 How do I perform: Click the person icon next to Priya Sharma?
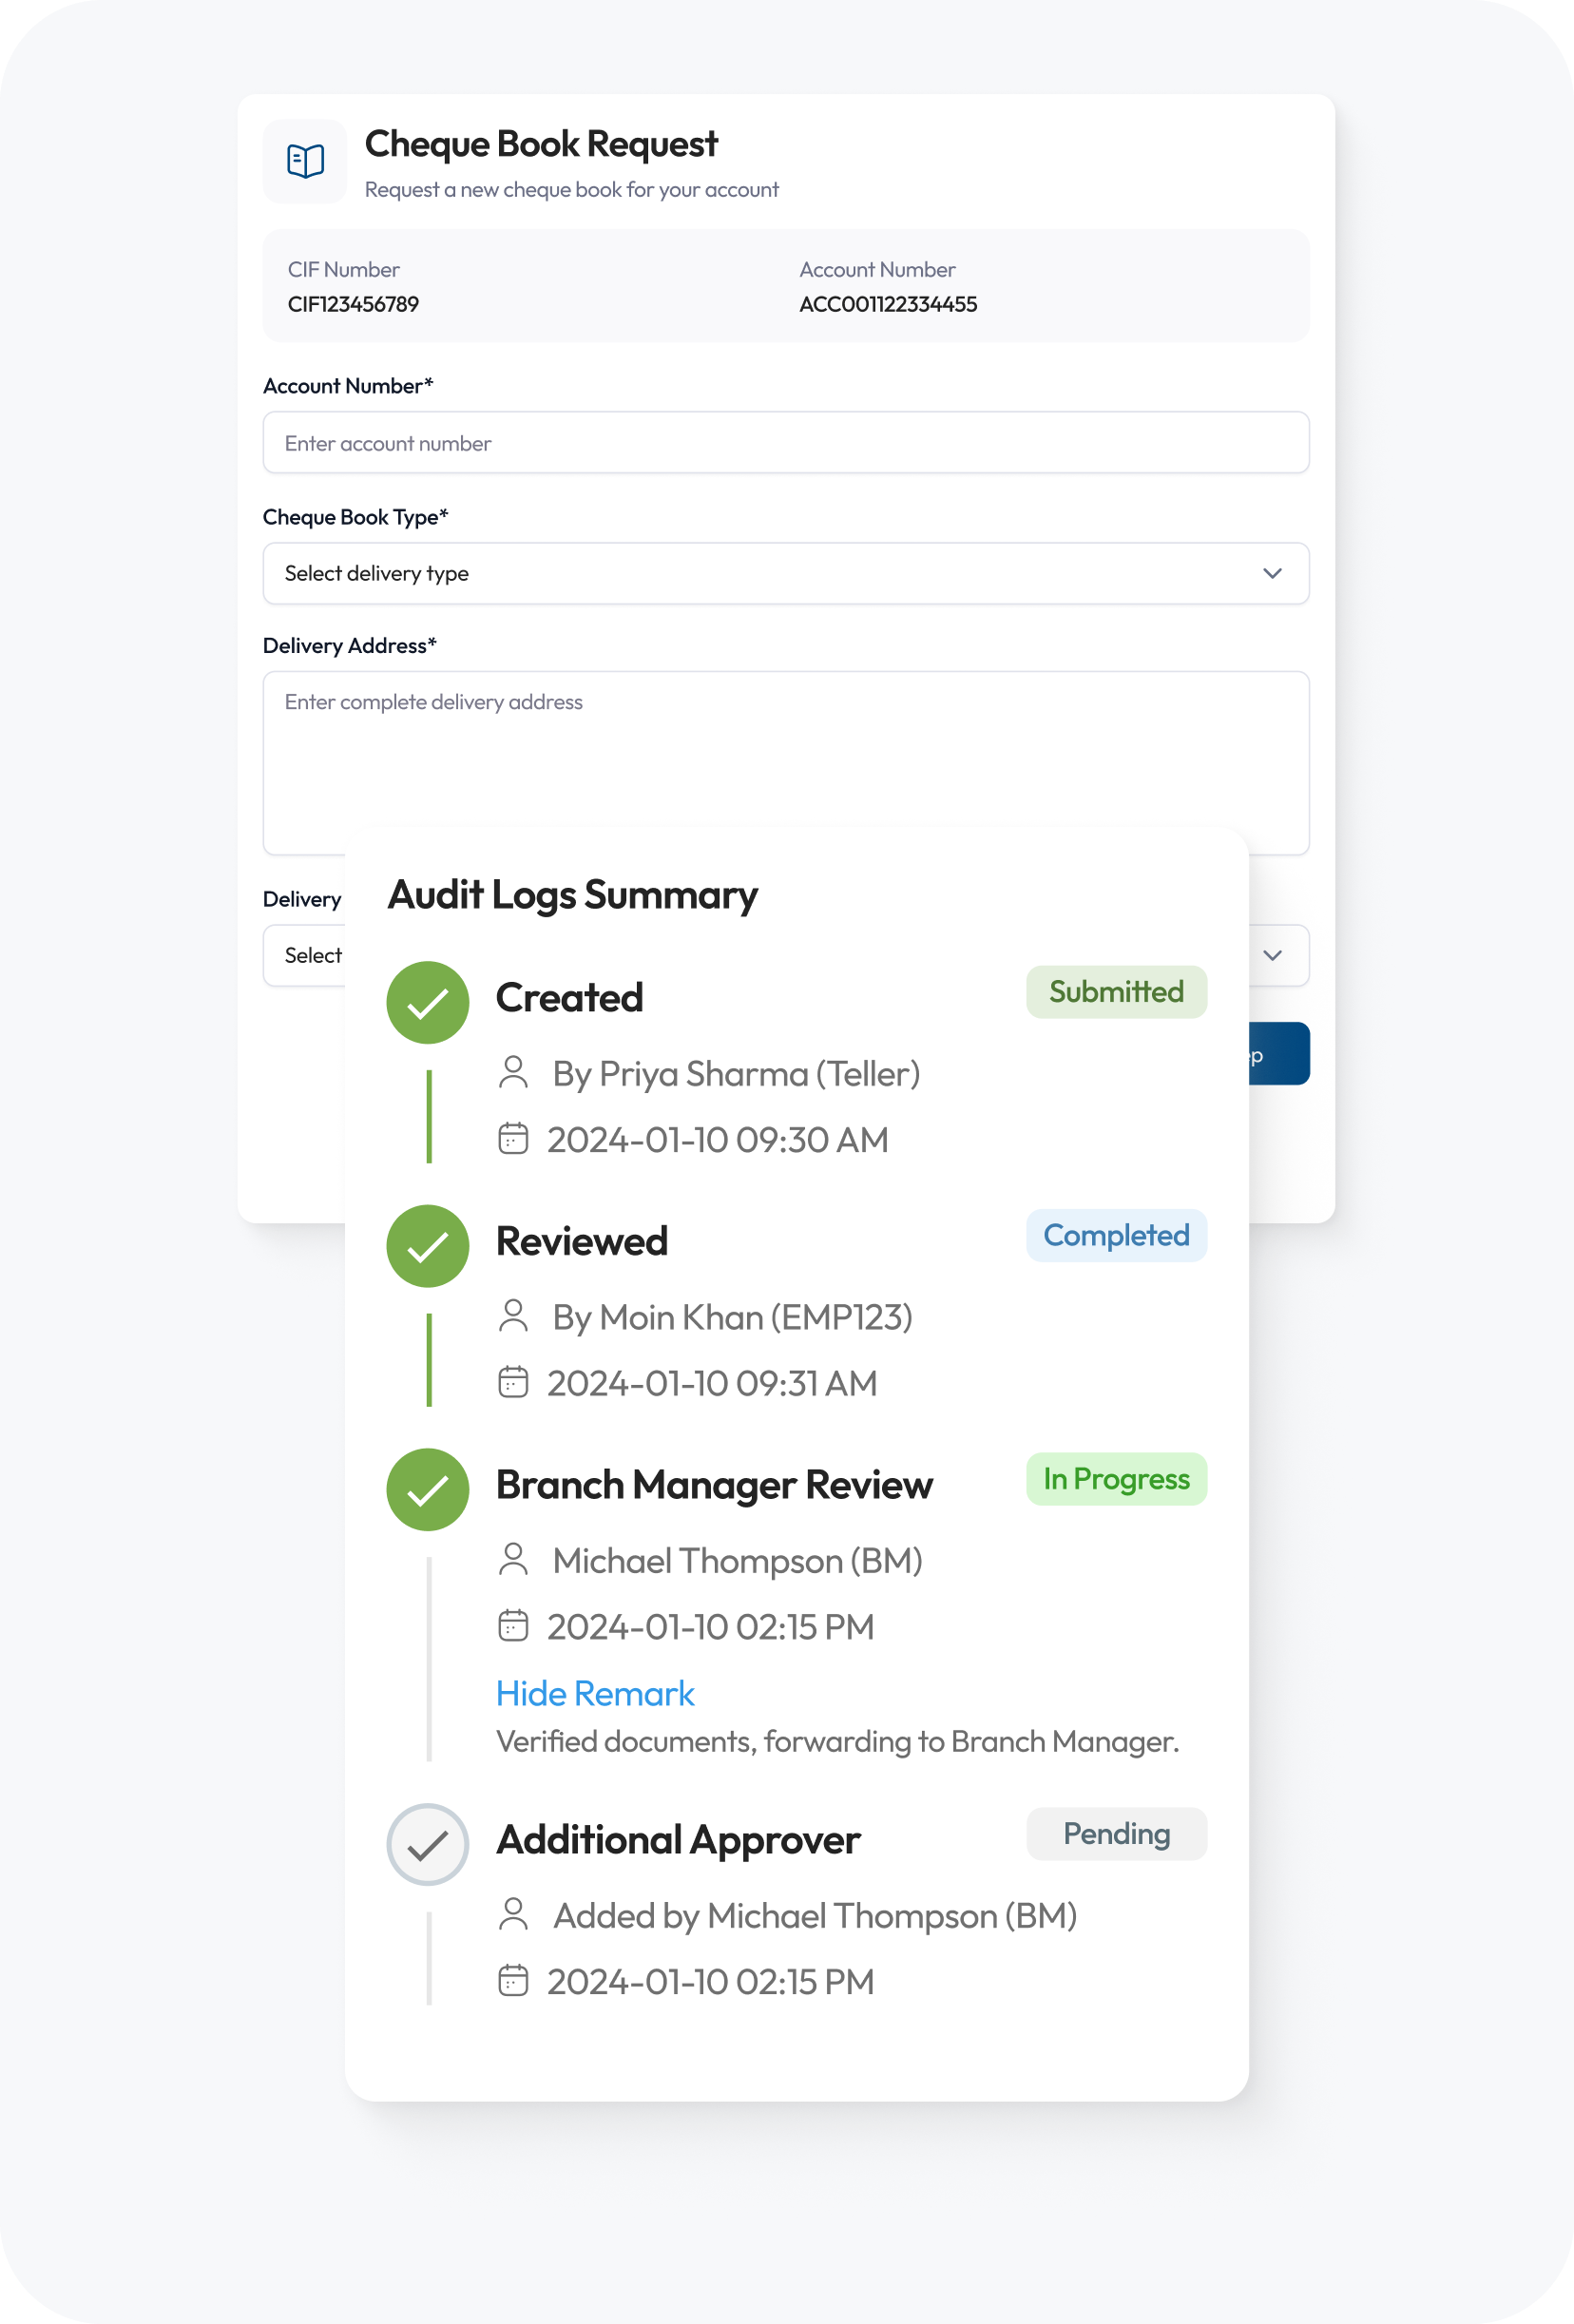tap(513, 1073)
